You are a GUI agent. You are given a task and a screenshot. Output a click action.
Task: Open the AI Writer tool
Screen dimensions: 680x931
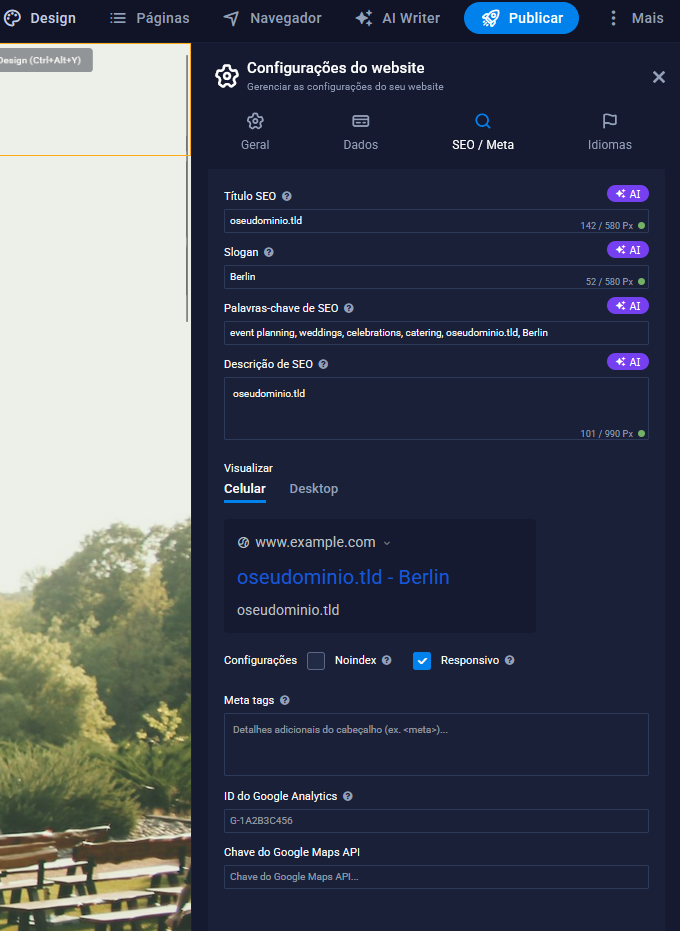398,18
